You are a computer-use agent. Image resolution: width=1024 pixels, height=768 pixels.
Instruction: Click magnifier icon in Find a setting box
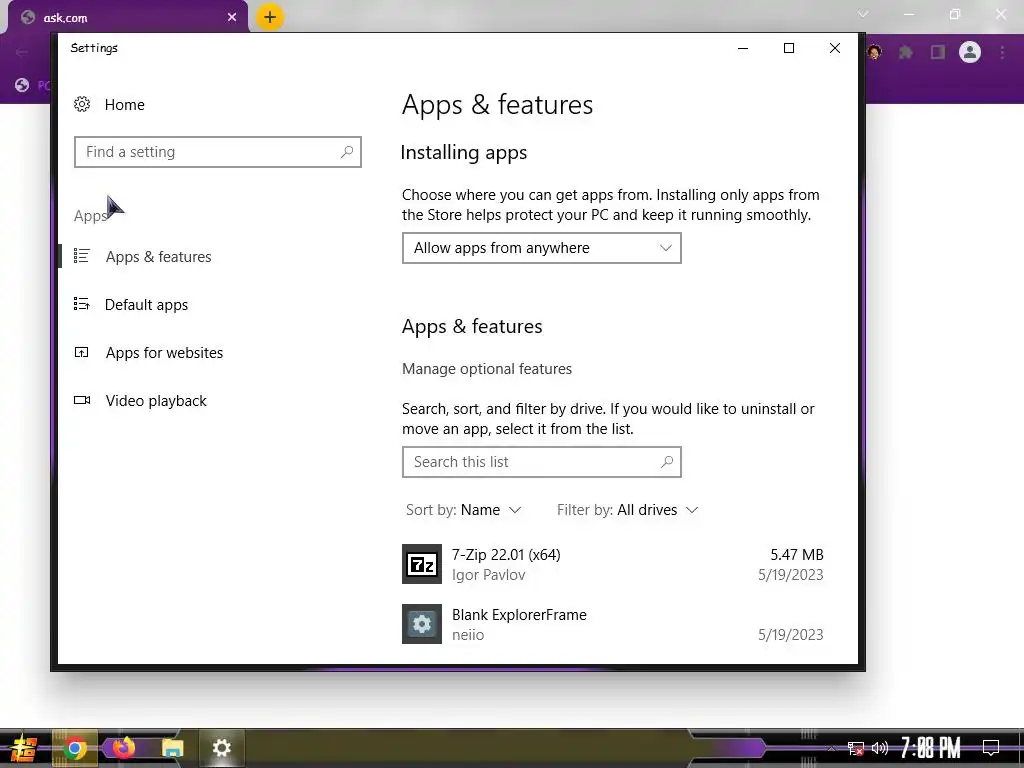(347, 152)
